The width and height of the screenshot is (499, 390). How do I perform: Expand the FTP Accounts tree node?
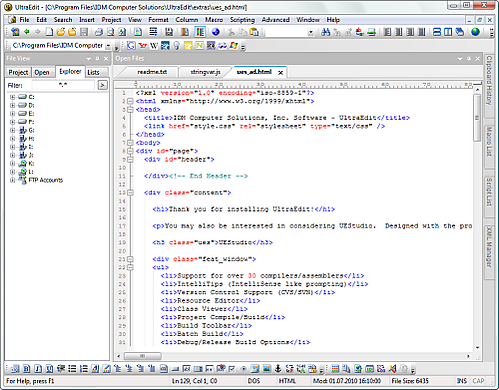12,180
